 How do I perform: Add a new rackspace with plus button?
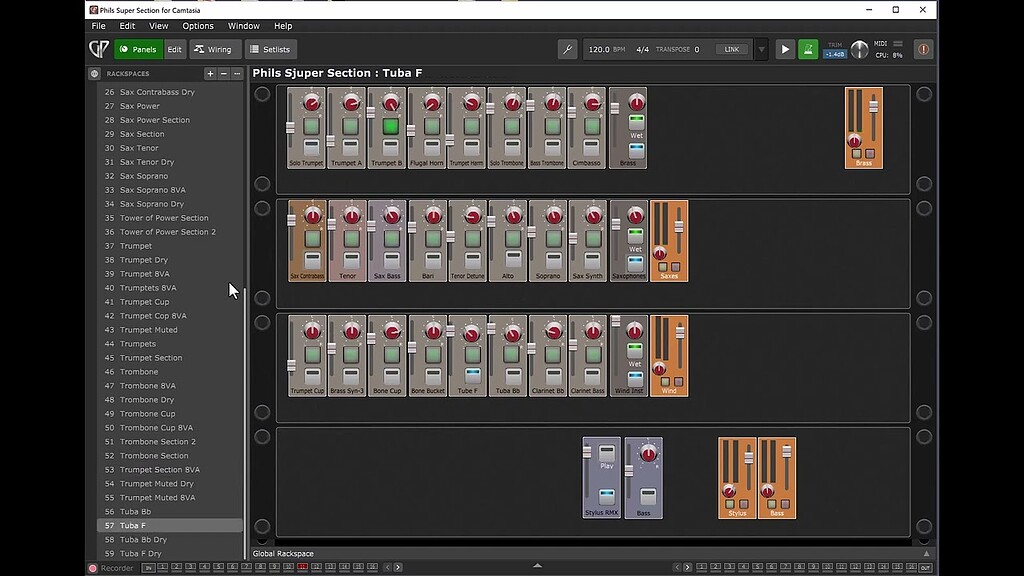210,74
